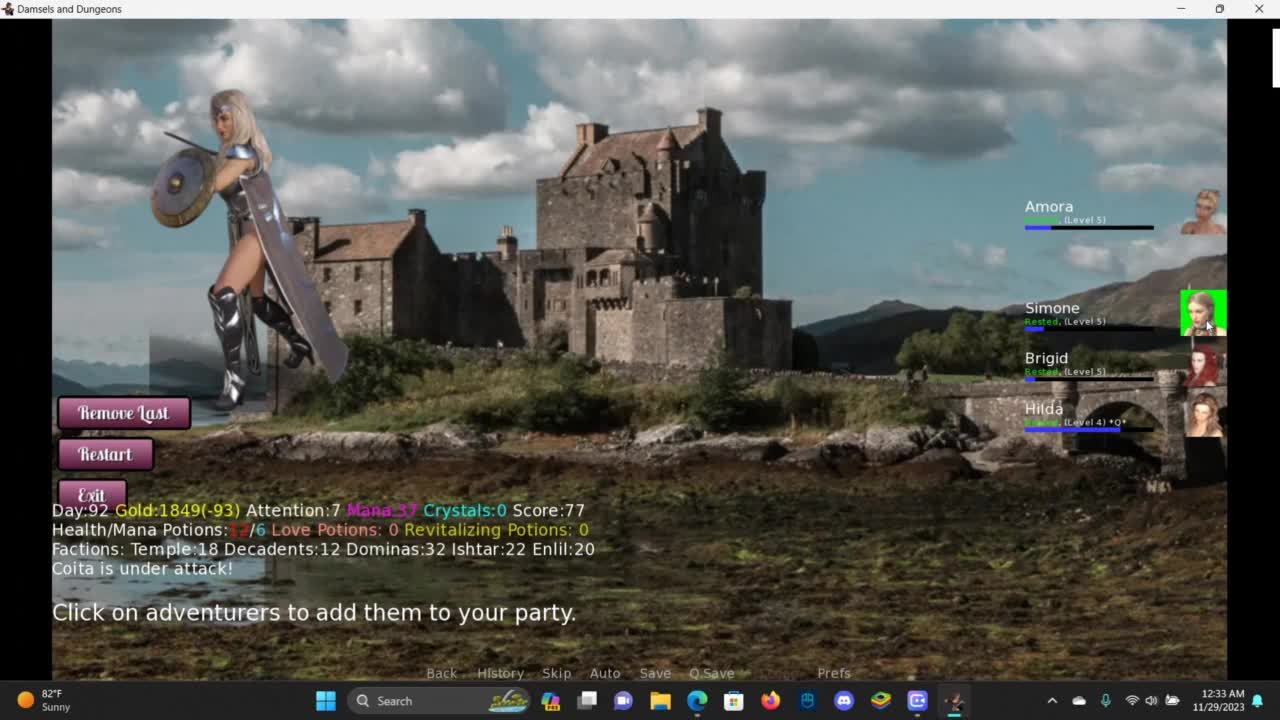This screenshot has height=720, width=1280.
Task: Click Q.Save to quick save
Action: tap(711, 673)
